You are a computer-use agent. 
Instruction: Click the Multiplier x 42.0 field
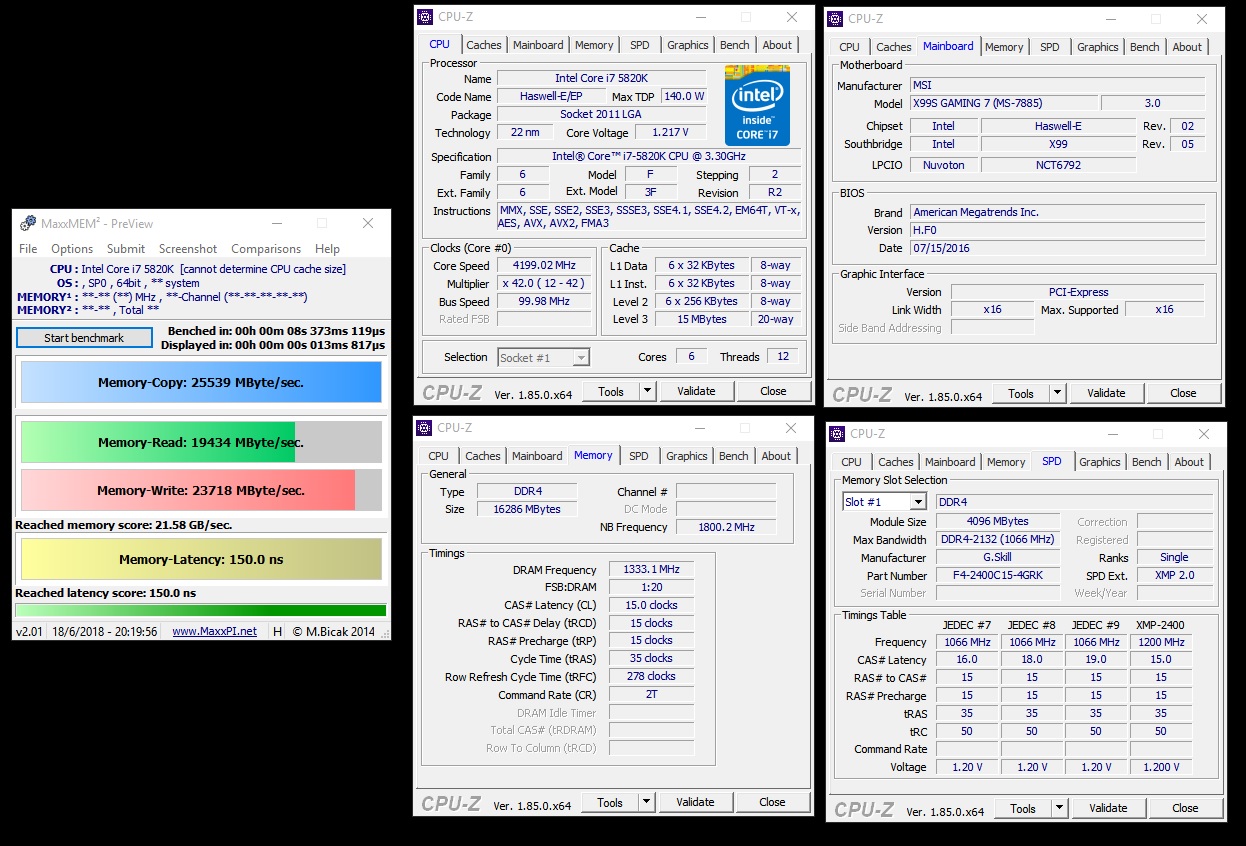coord(546,284)
